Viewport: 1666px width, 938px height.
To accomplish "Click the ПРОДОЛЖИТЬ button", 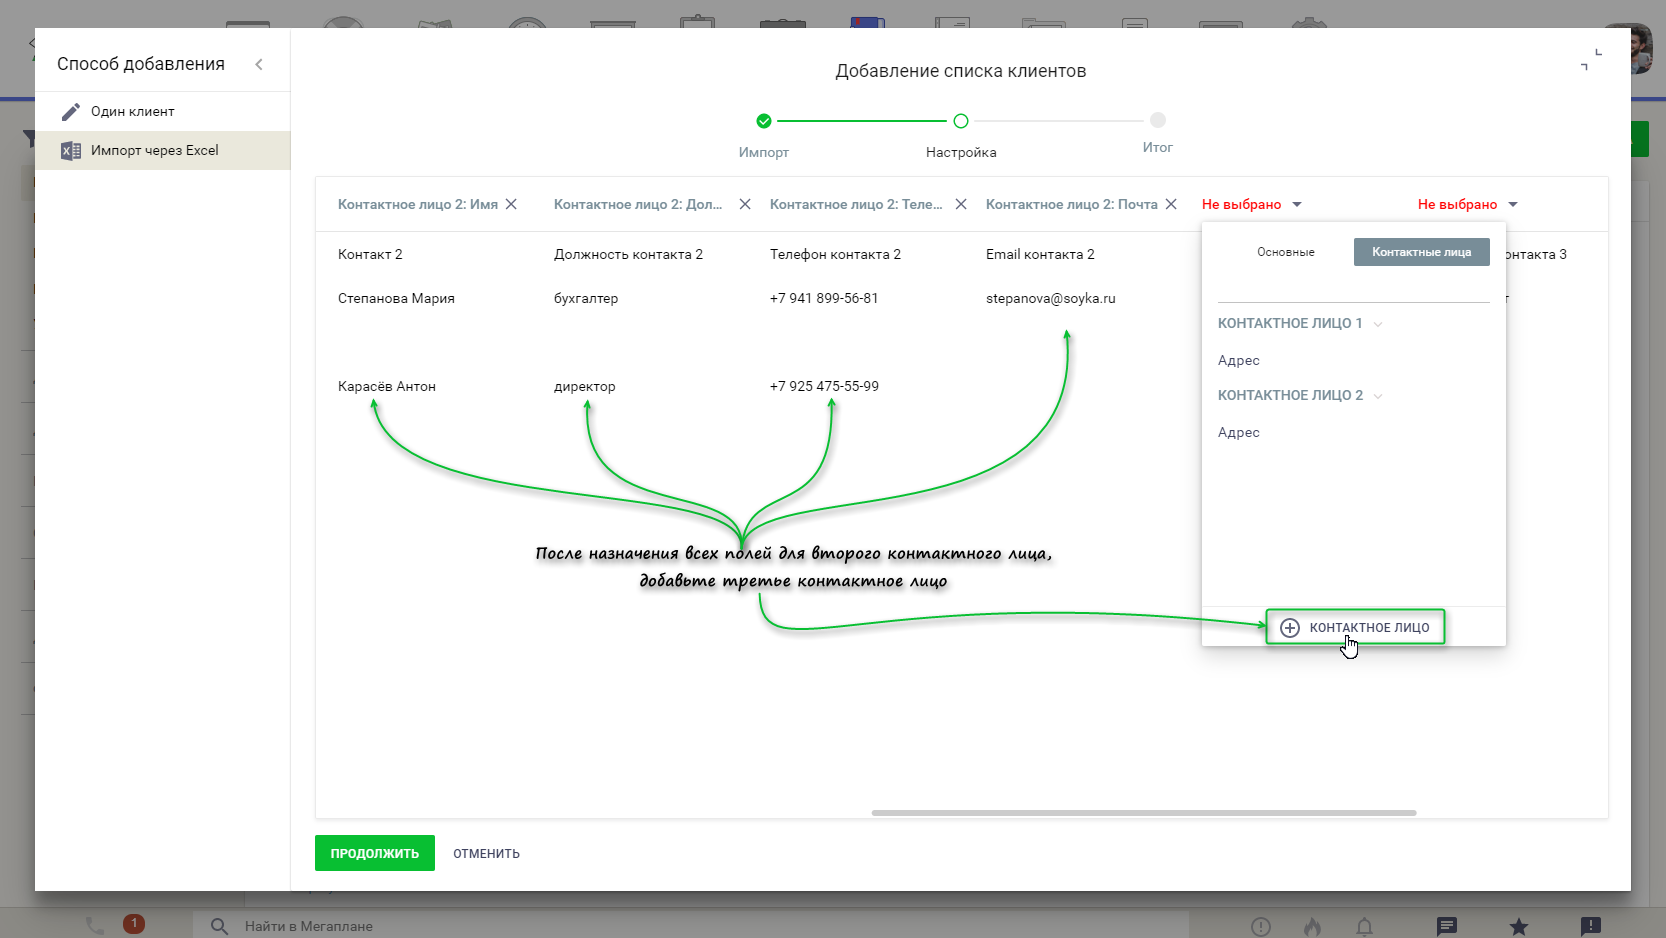I will point(375,853).
